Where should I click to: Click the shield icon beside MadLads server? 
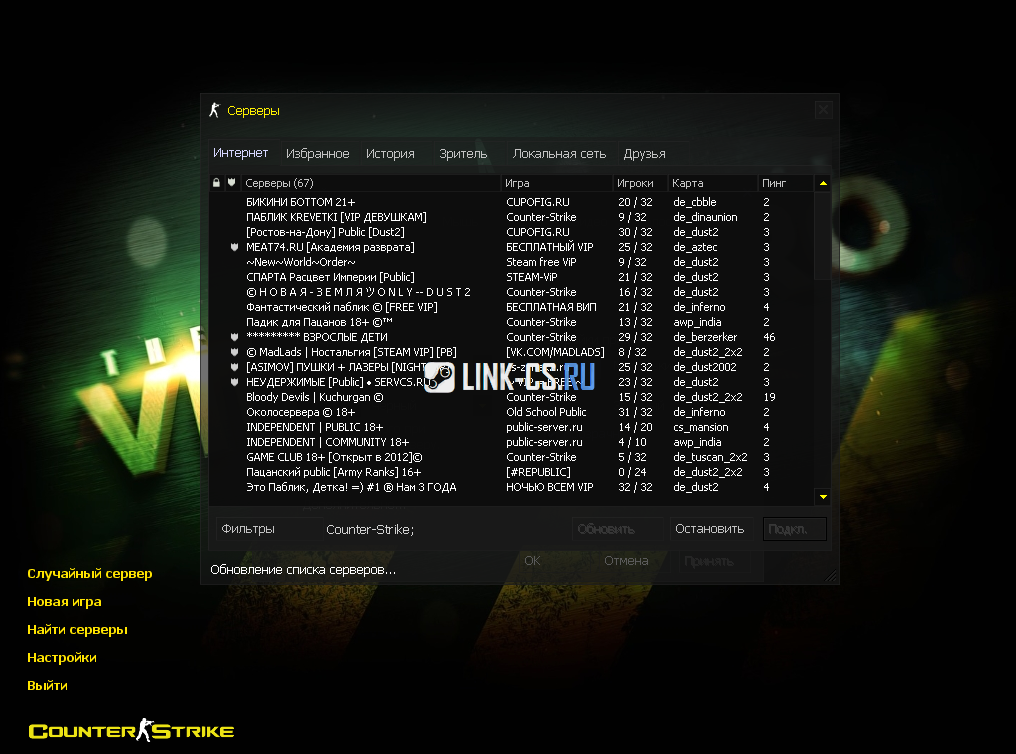234,352
